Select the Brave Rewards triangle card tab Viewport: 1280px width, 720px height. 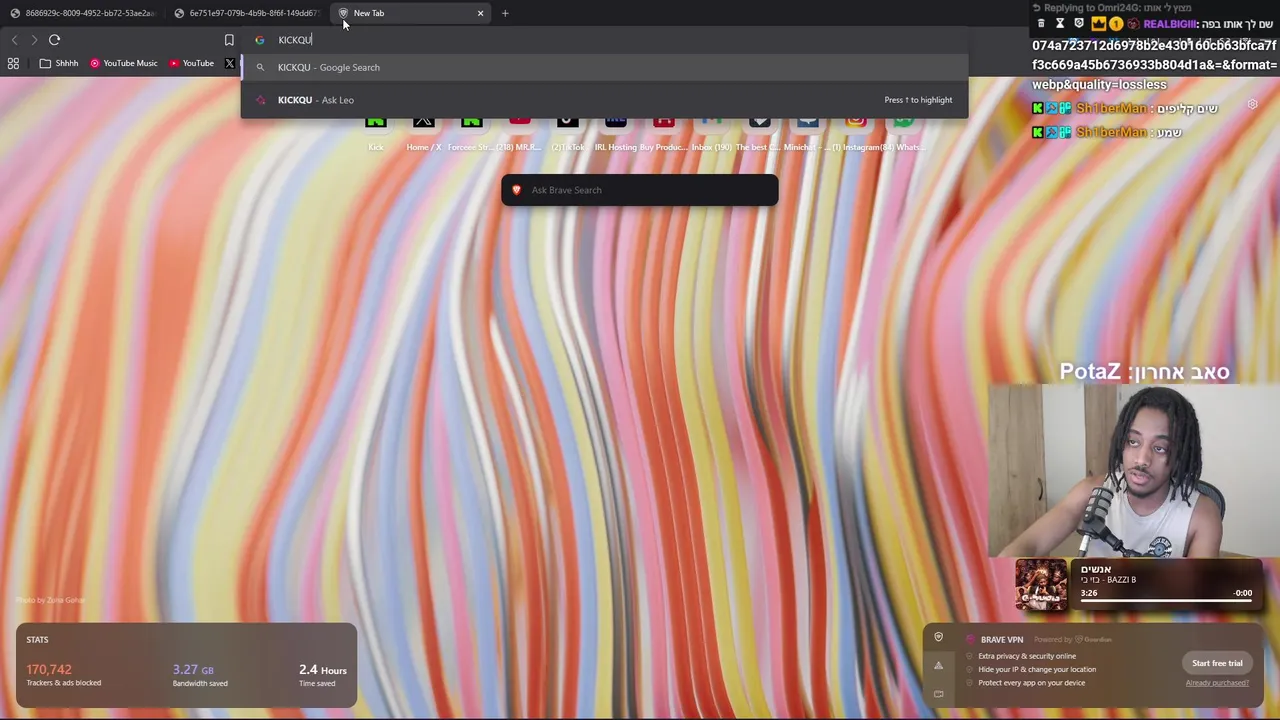(938, 665)
